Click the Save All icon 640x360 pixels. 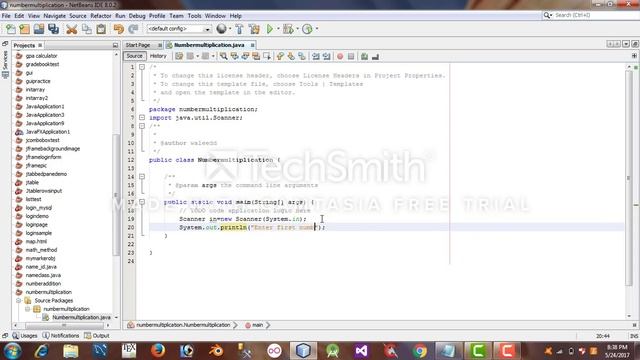(x=53, y=29)
